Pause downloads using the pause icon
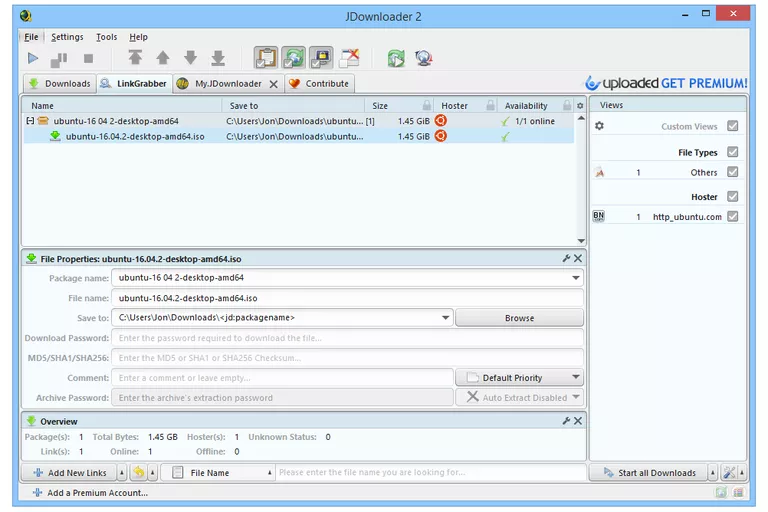768x512 pixels. 59,59
